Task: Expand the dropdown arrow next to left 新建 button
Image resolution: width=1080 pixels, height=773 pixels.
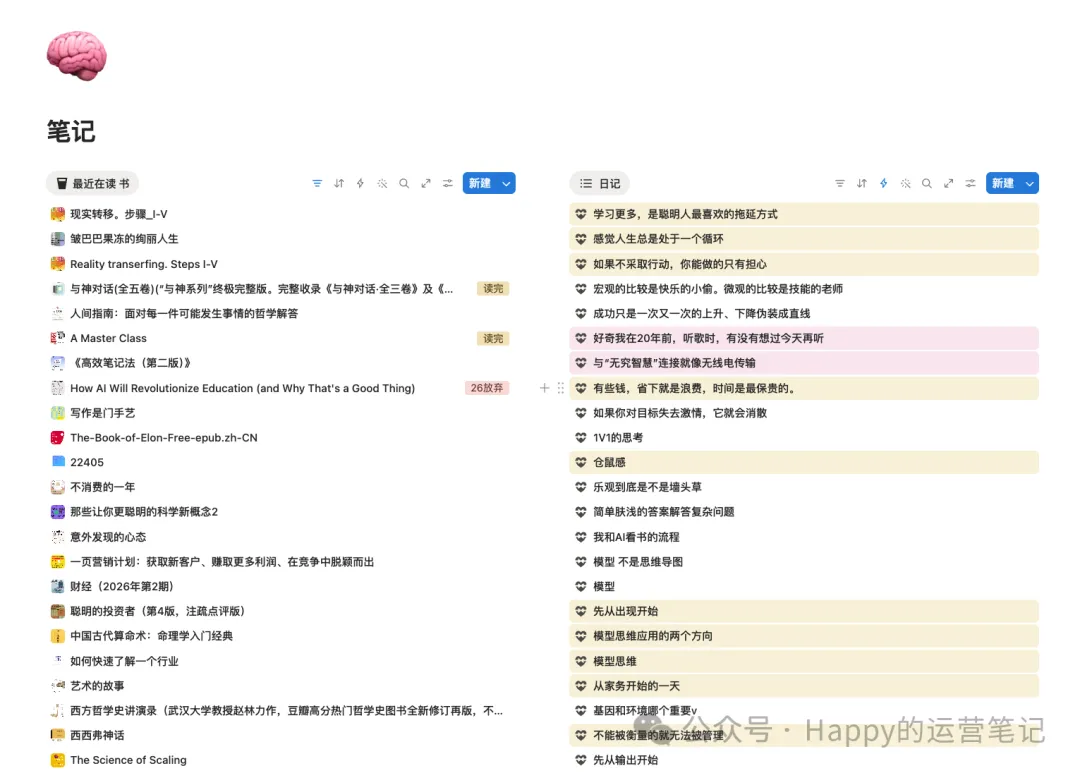Action: coord(506,184)
